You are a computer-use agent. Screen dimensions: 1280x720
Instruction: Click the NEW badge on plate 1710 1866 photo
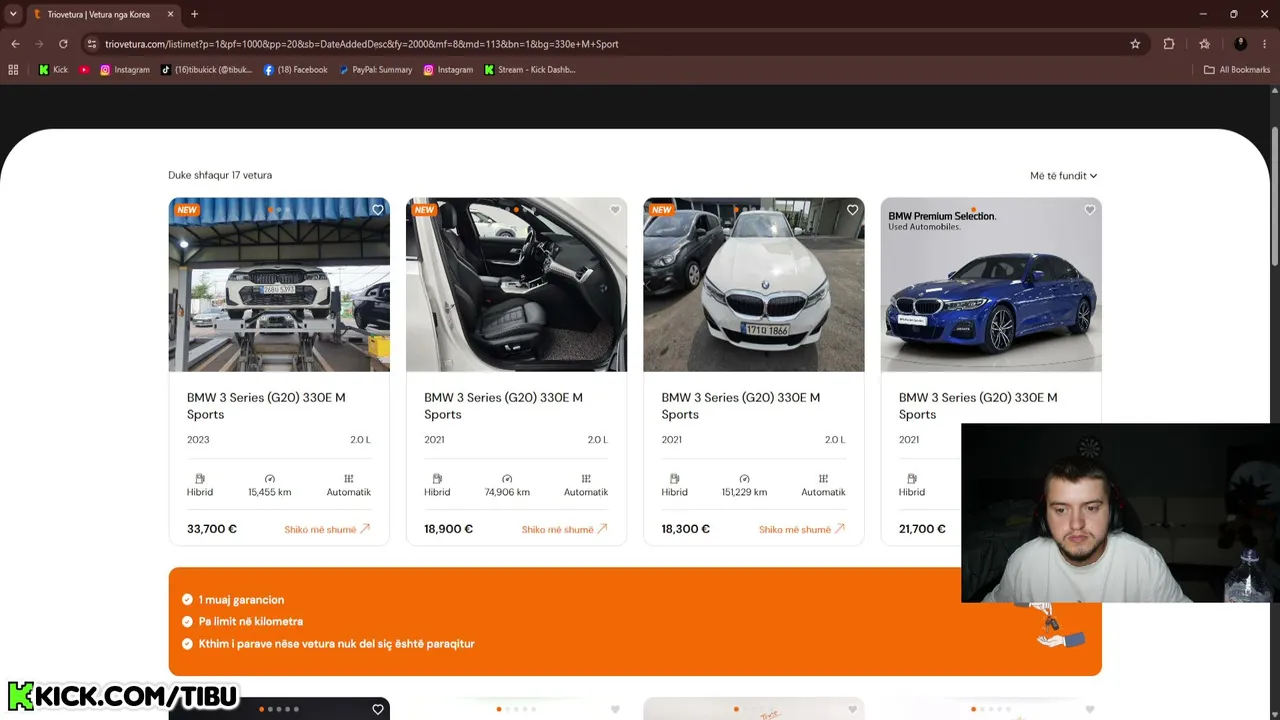click(661, 210)
